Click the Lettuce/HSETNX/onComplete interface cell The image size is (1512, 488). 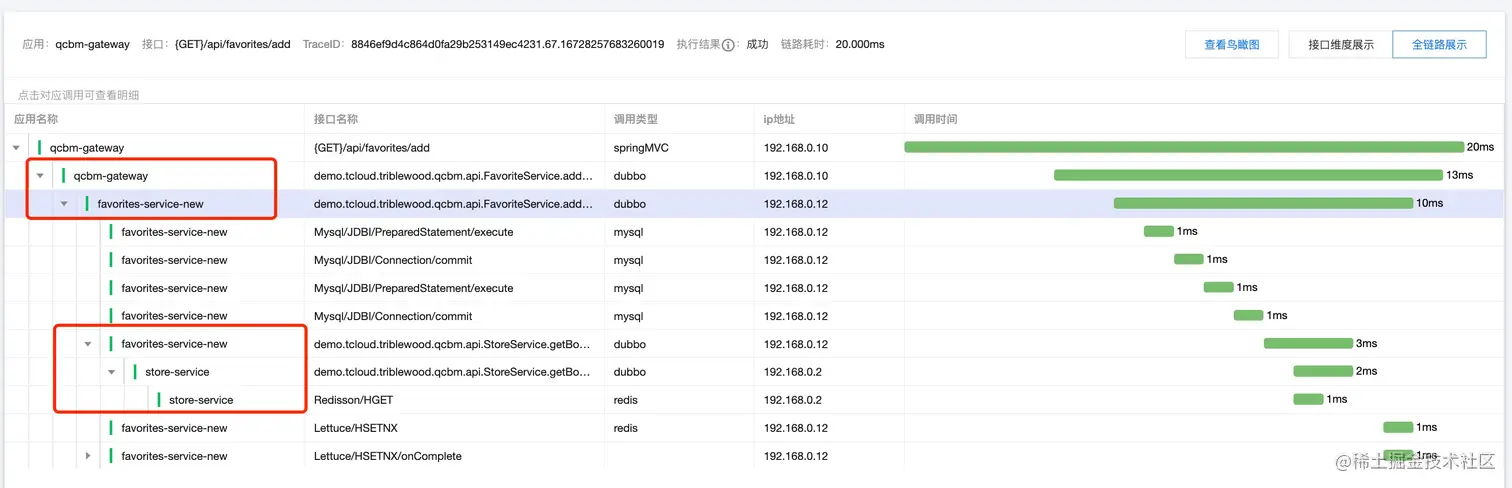[x=388, y=456]
